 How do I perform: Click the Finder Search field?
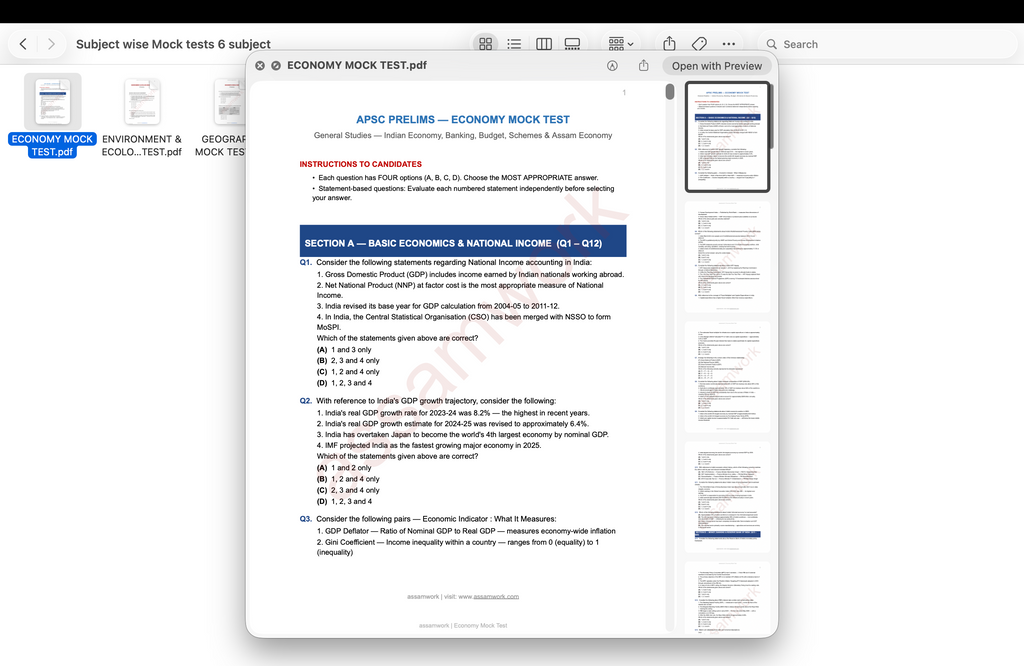(x=888, y=44)
